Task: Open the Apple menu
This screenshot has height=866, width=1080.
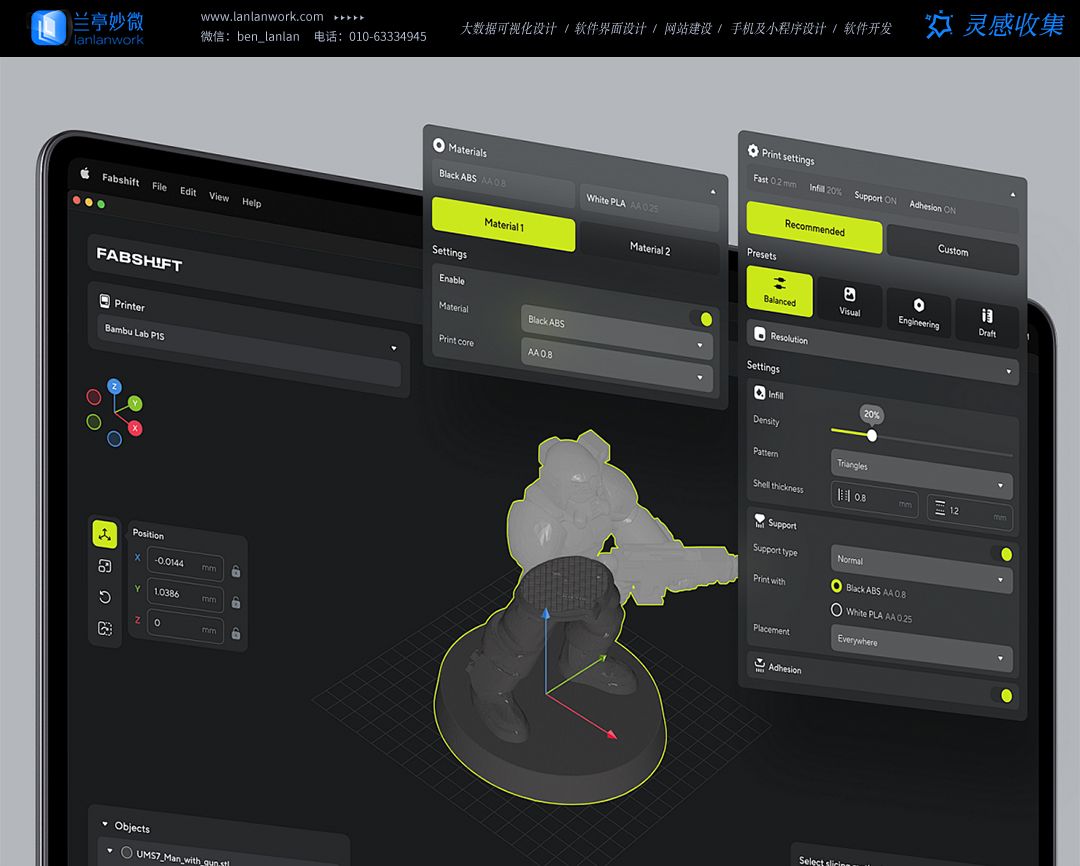Action: click(x=85, y=174)
